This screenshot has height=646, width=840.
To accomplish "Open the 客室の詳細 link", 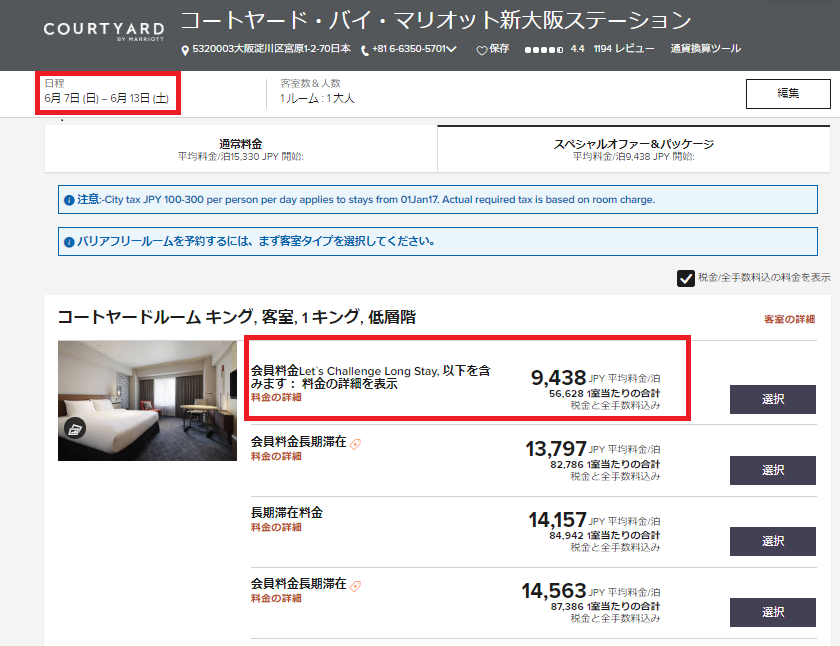I will (x=789, y=319).
